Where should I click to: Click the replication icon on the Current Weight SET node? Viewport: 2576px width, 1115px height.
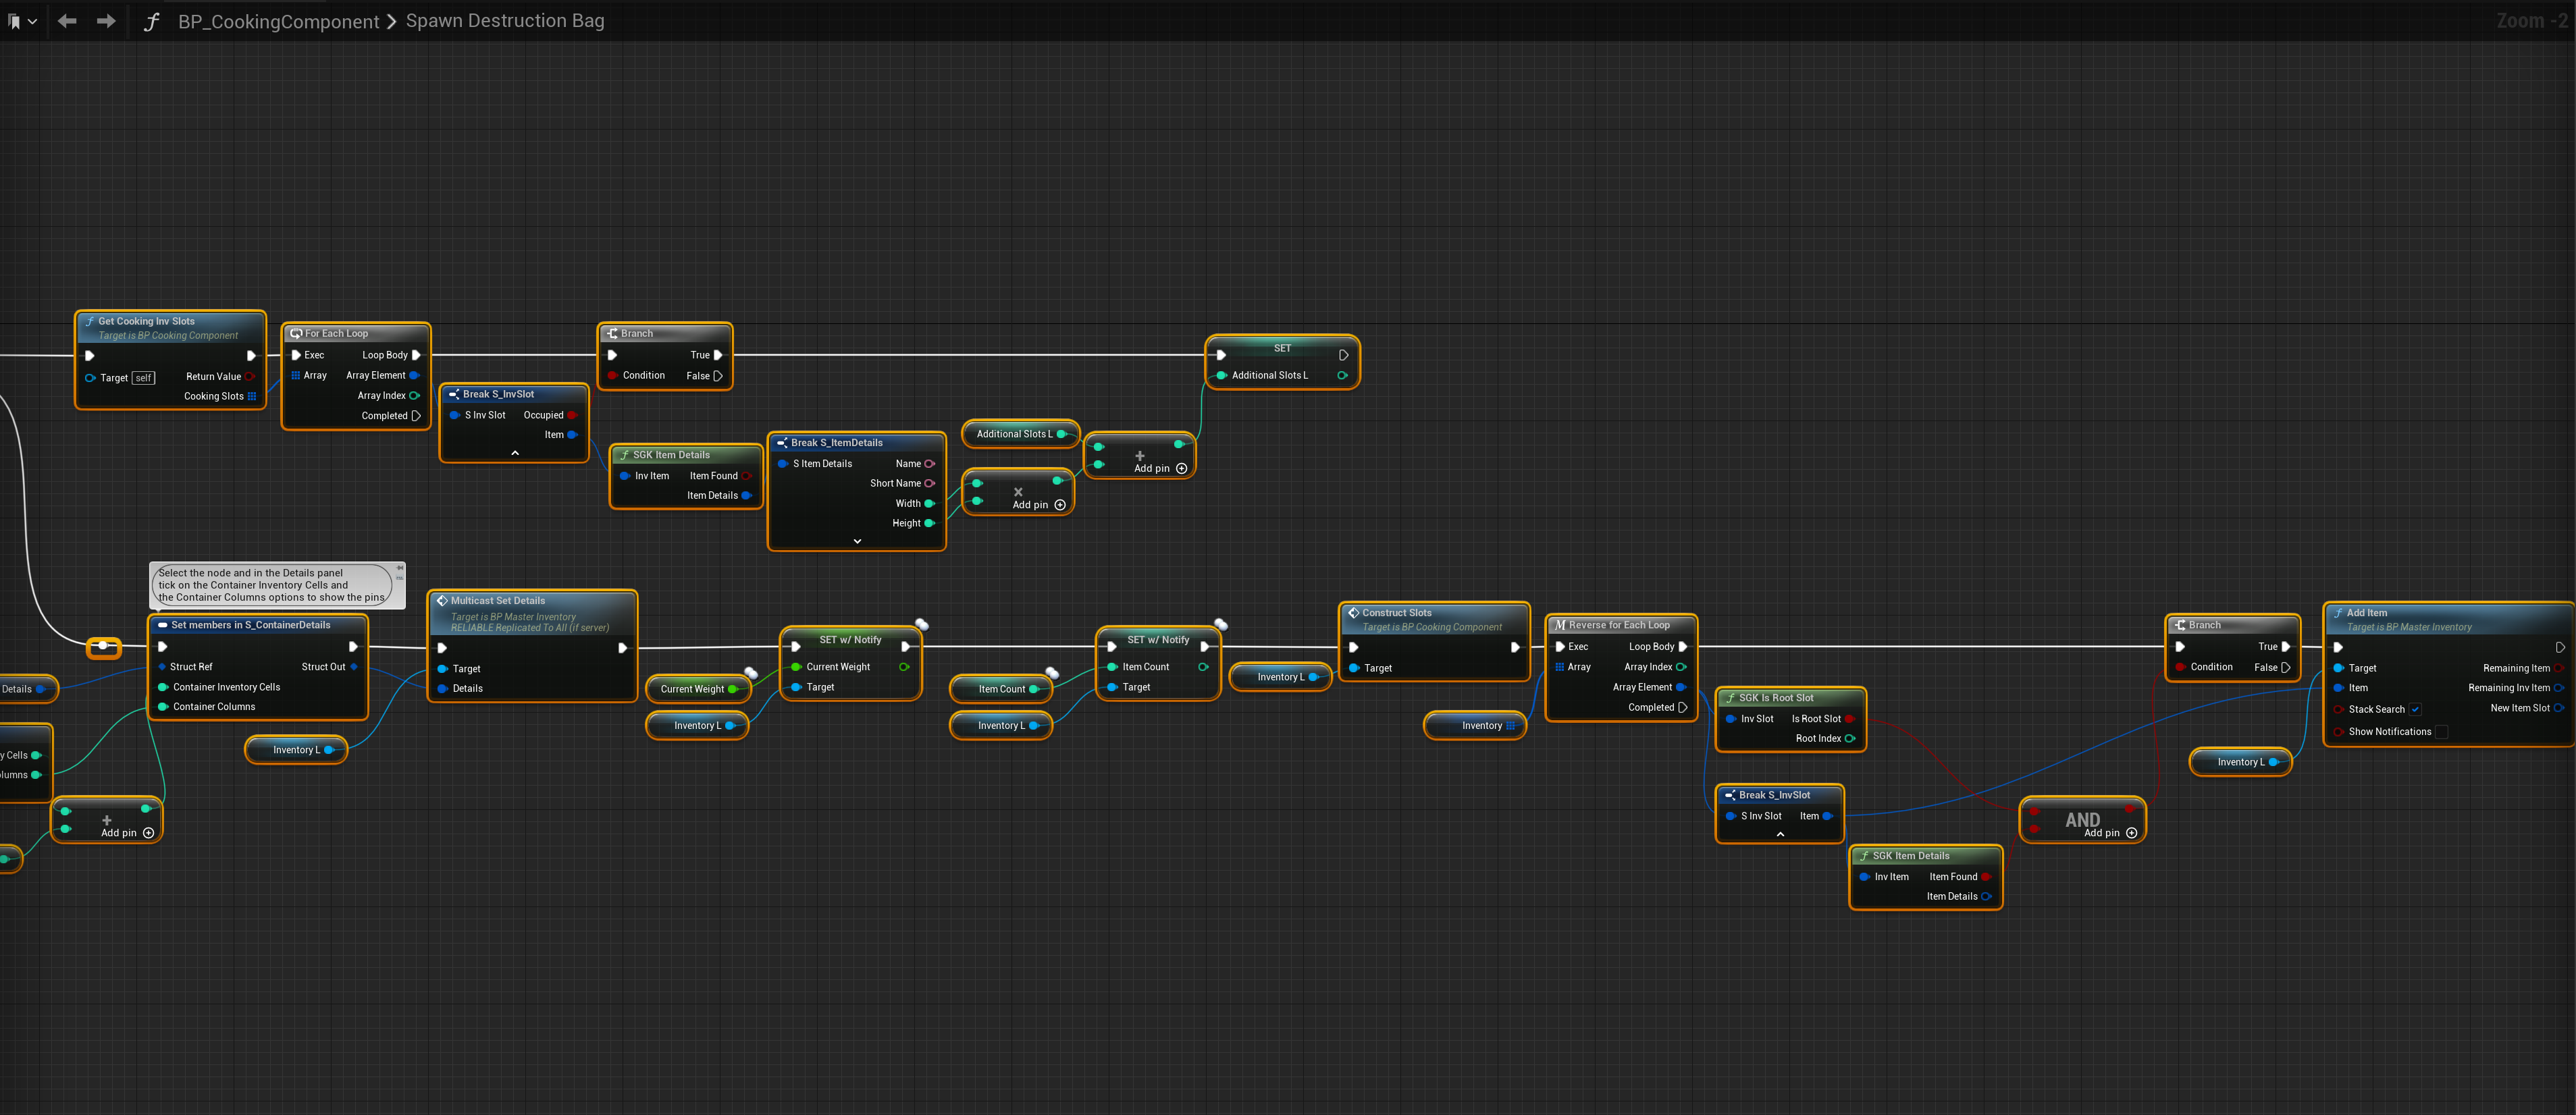pos(922,625)
